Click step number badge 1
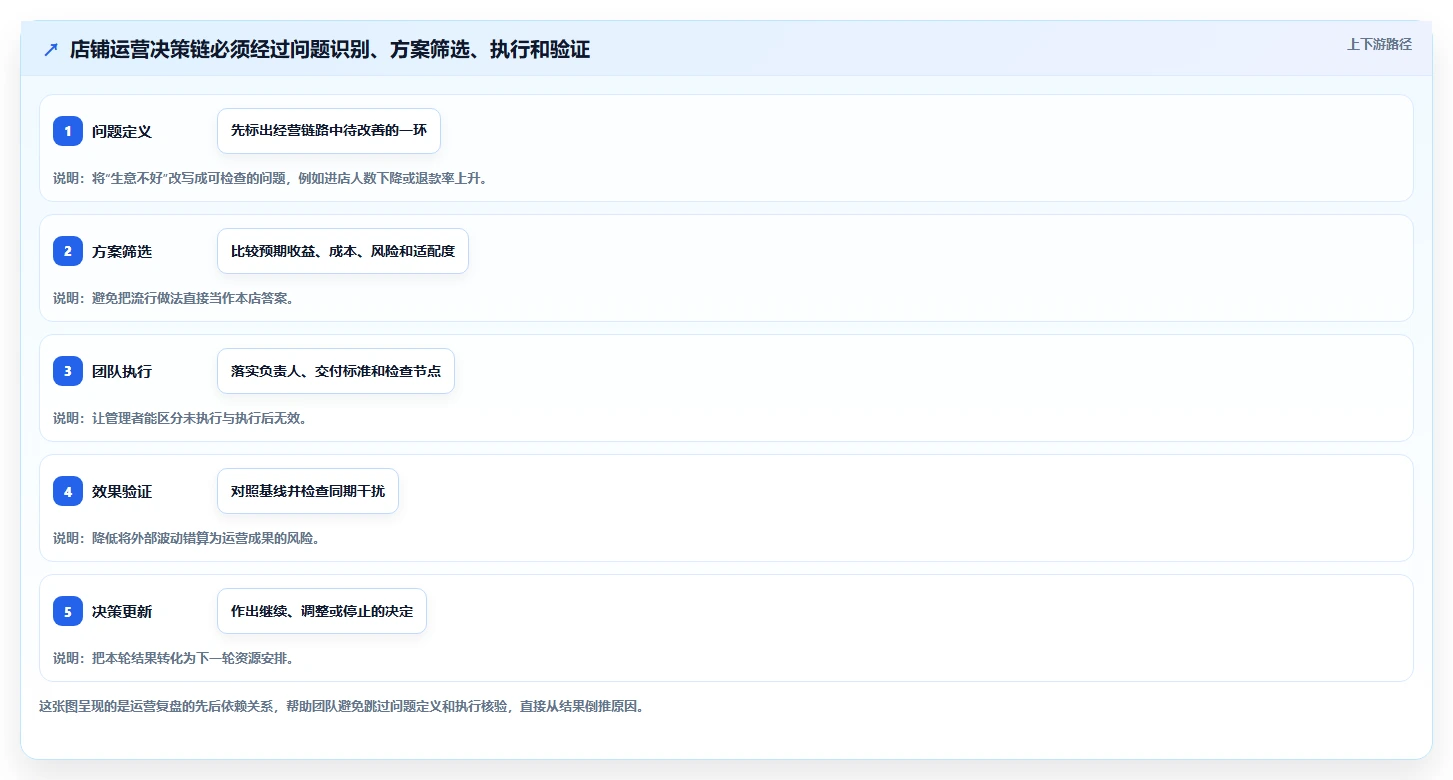1453x780 pixels. point(68,131)
